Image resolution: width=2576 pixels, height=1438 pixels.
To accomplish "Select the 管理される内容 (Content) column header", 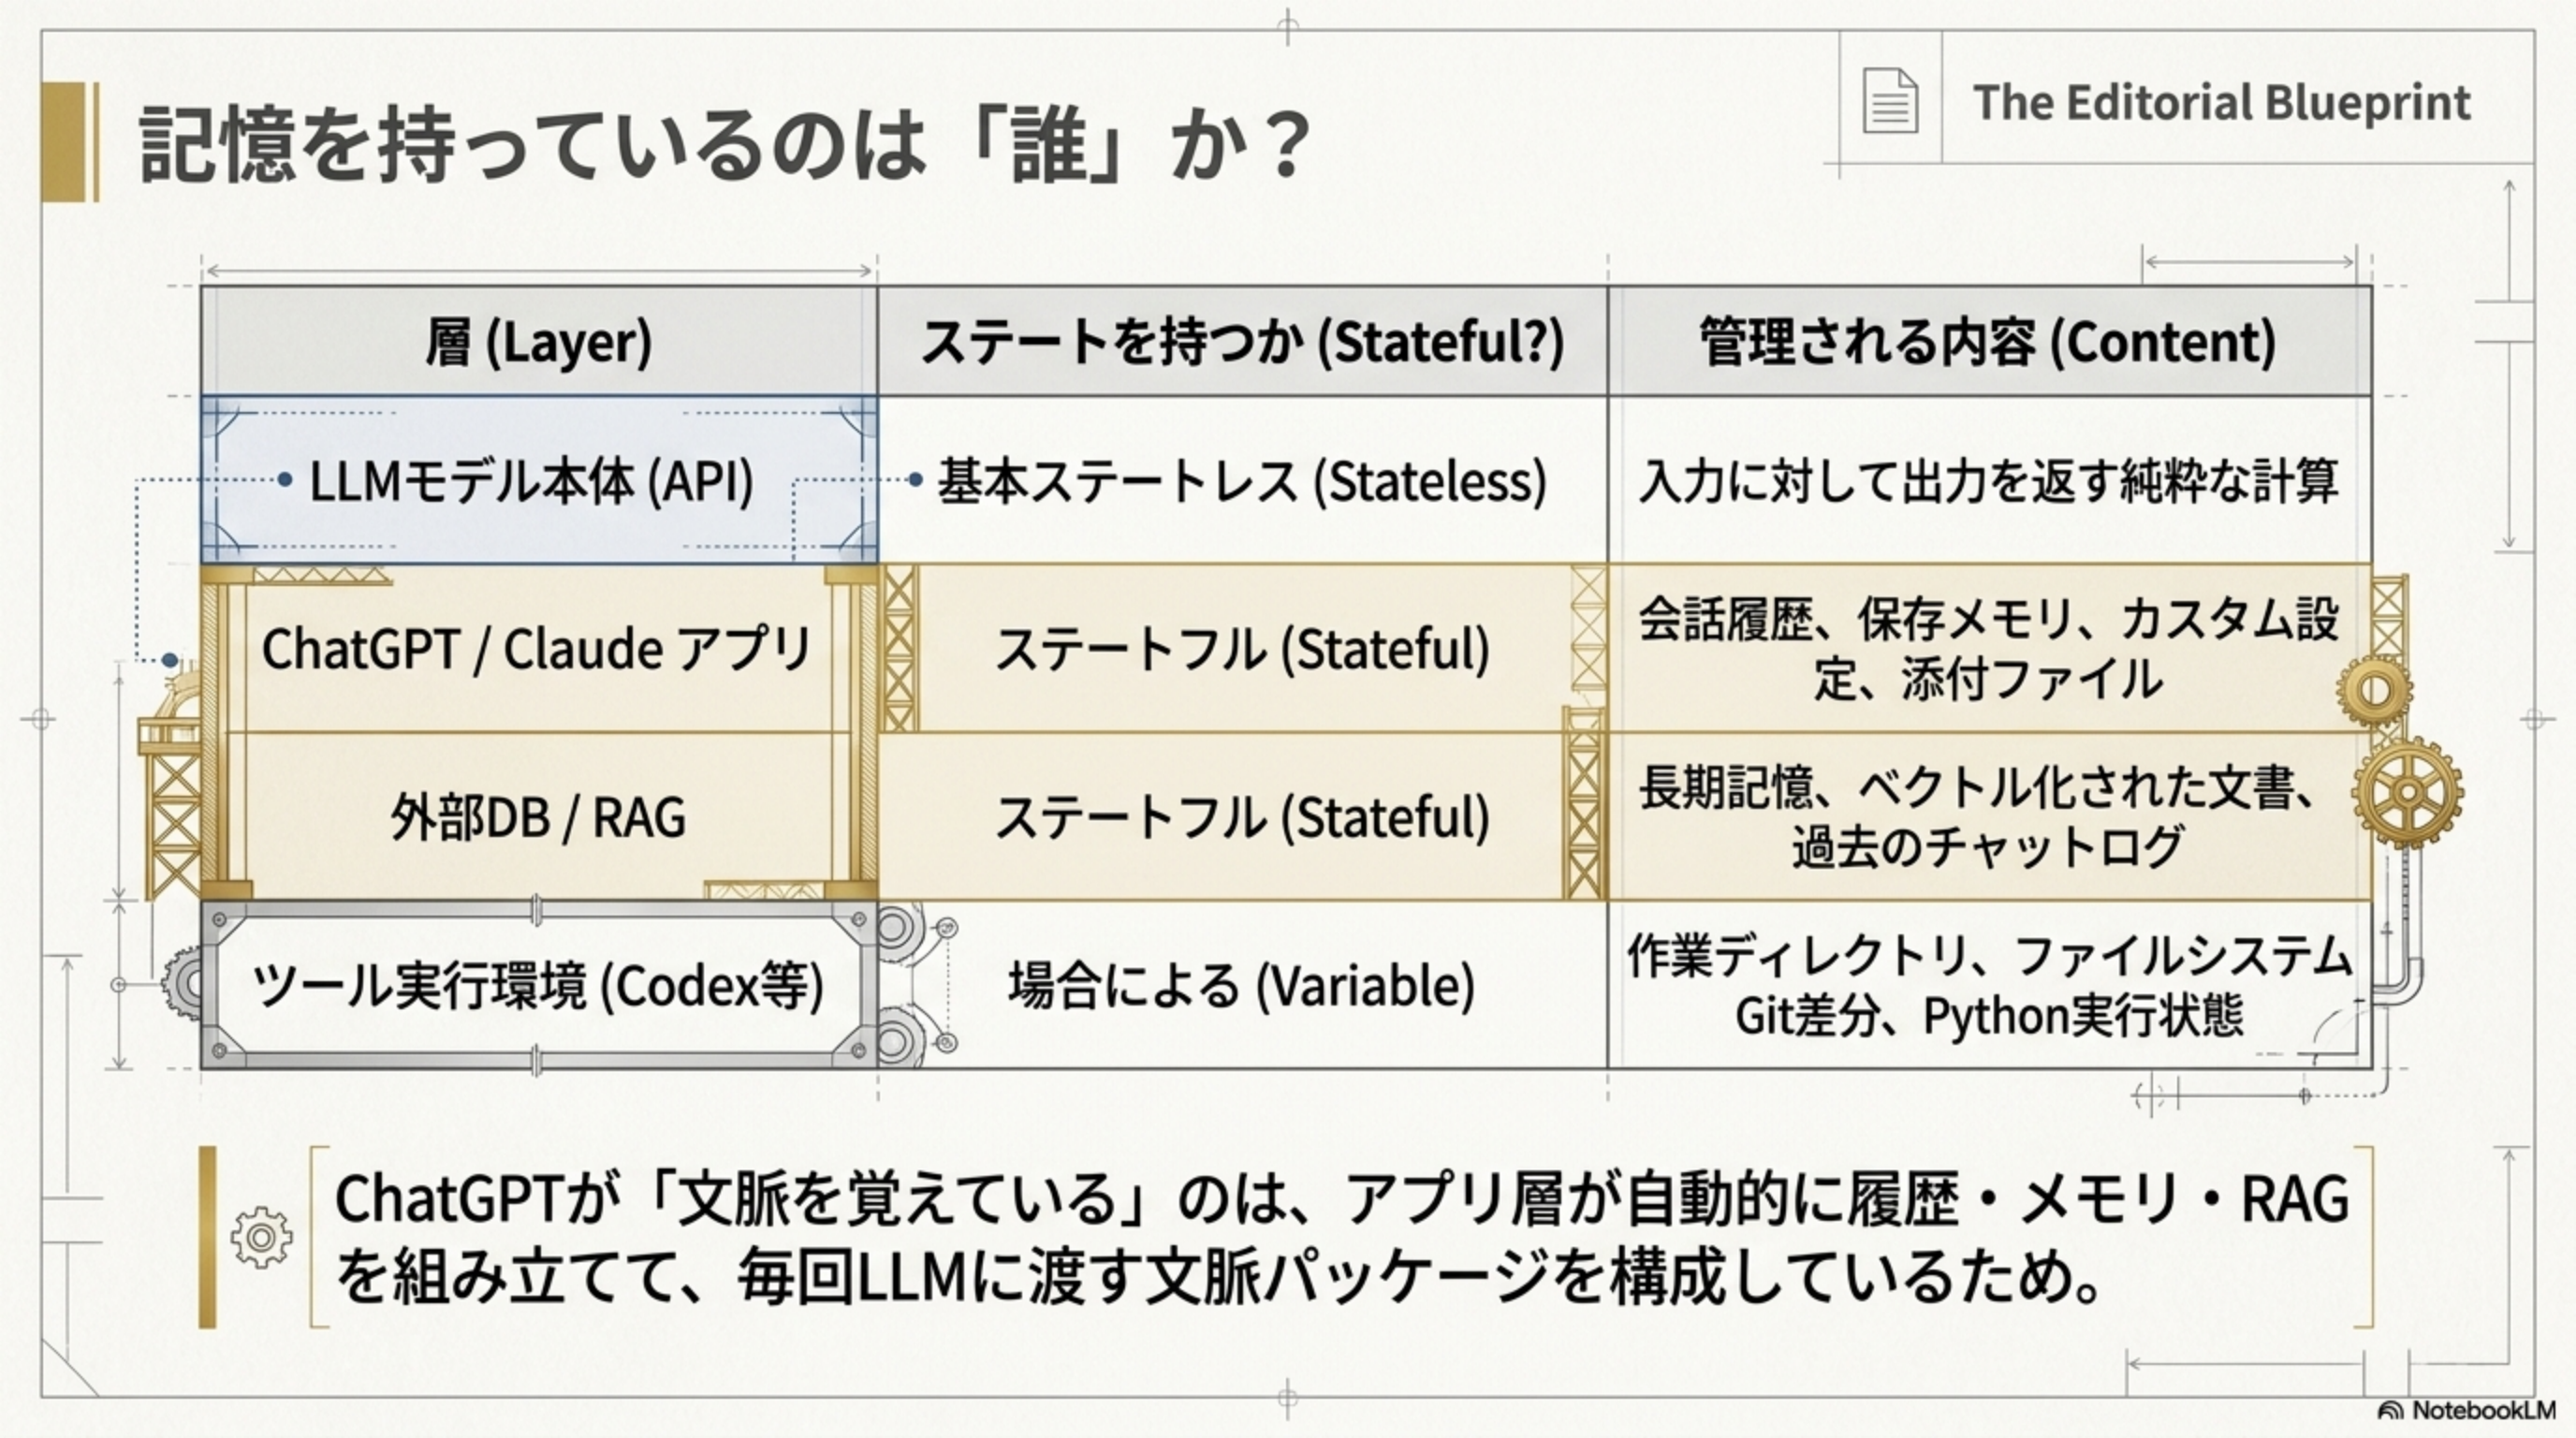I will pyautogui.click(x=1989, y=341).
